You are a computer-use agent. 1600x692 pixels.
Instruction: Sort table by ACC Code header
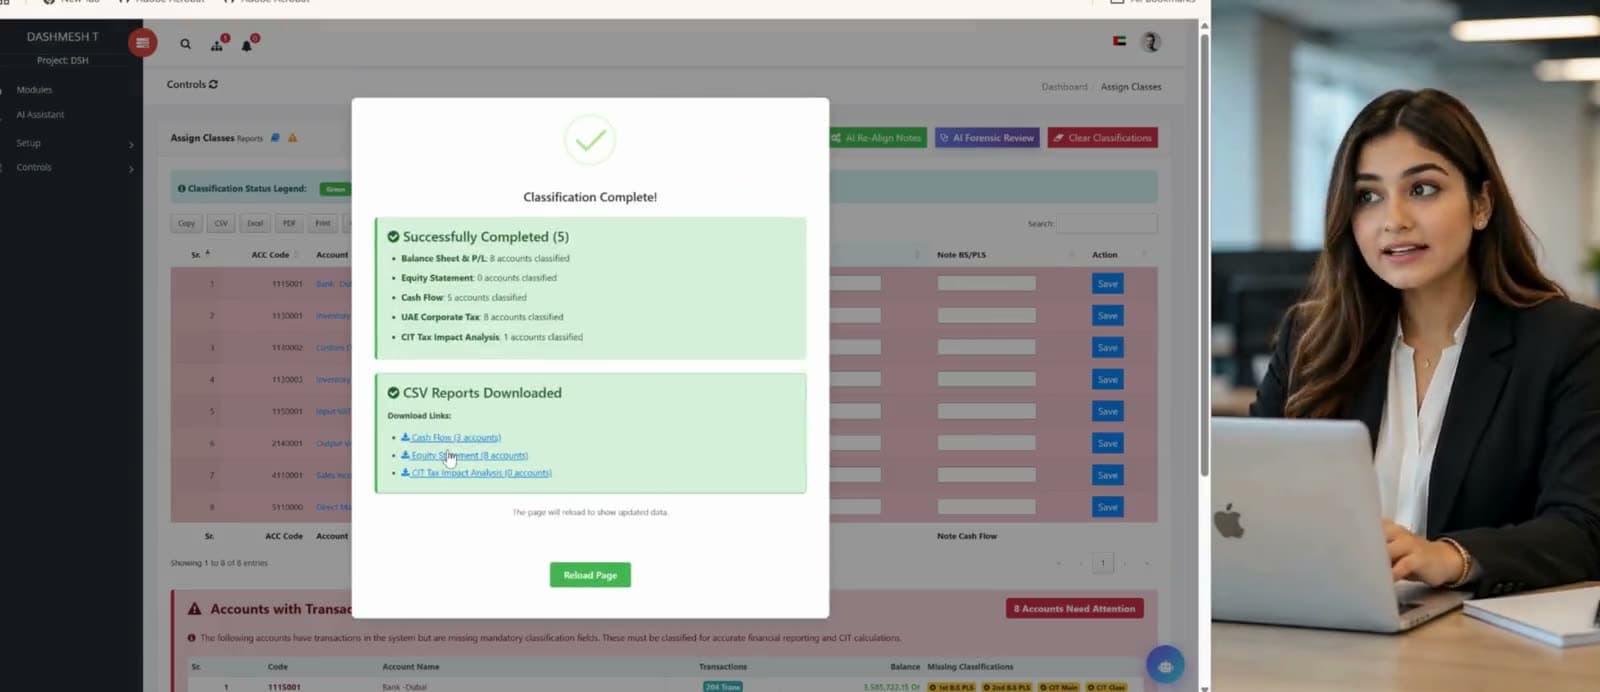(270, 255)
